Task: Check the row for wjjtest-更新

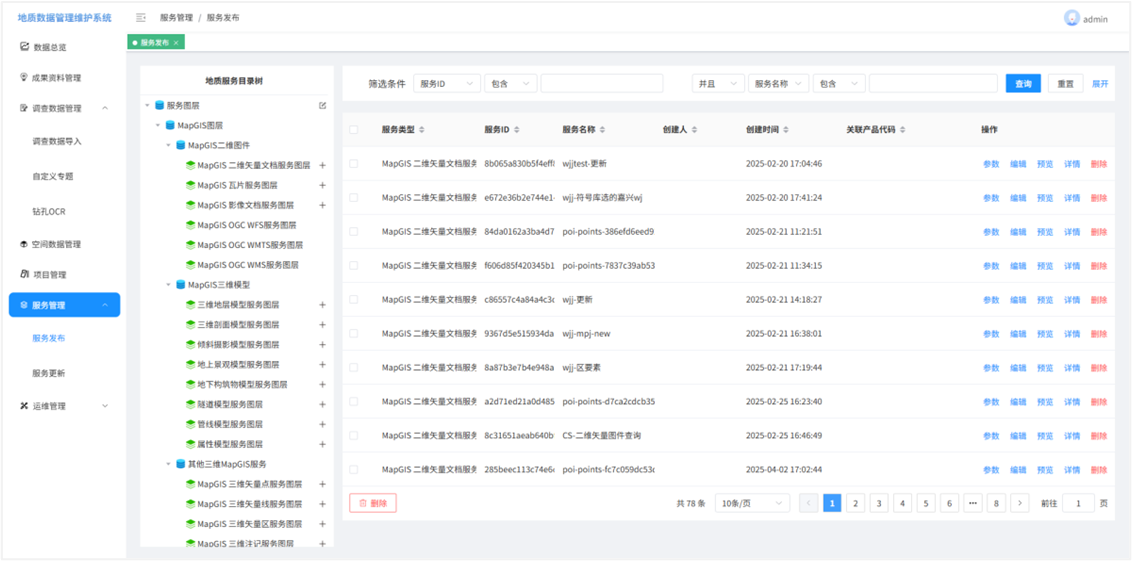Action: pos(354,164)
